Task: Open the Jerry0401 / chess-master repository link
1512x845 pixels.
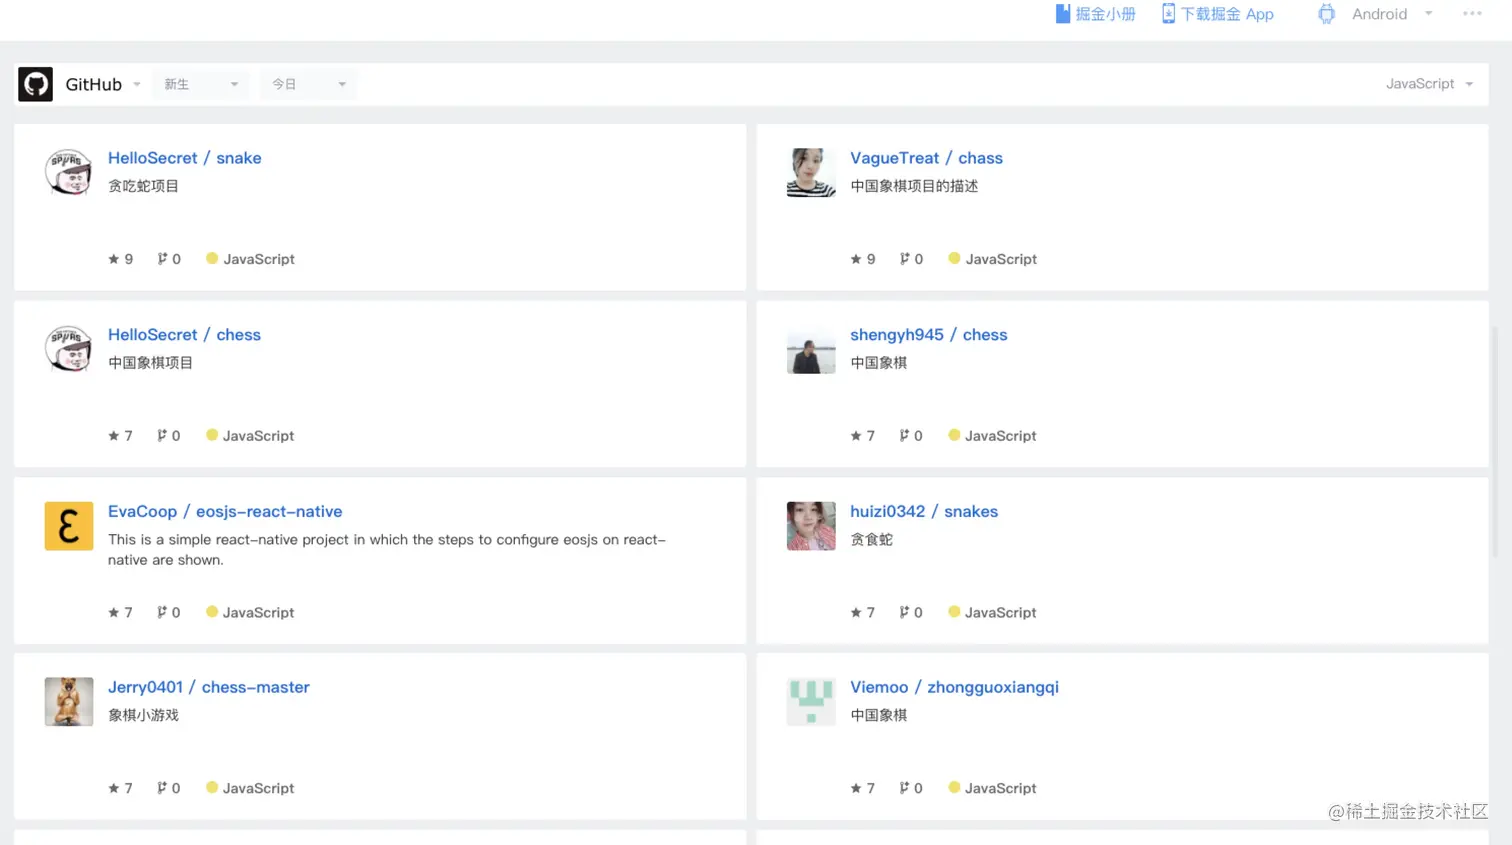Action: (209, 687)
